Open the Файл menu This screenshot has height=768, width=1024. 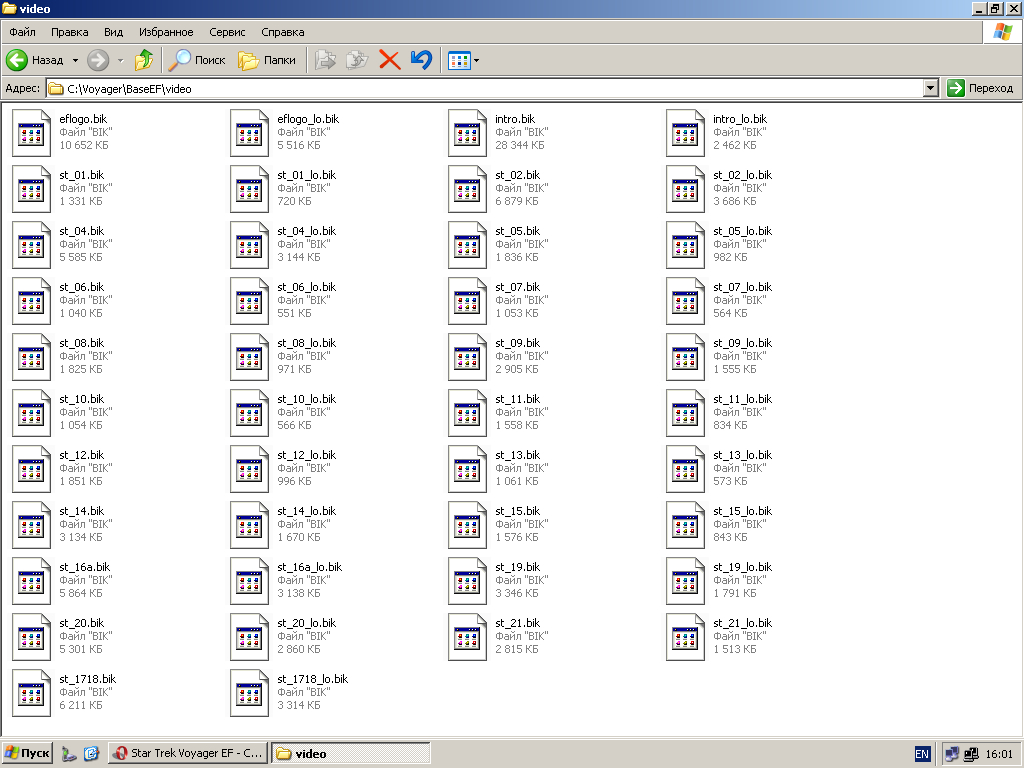click(x=22, y=32)
